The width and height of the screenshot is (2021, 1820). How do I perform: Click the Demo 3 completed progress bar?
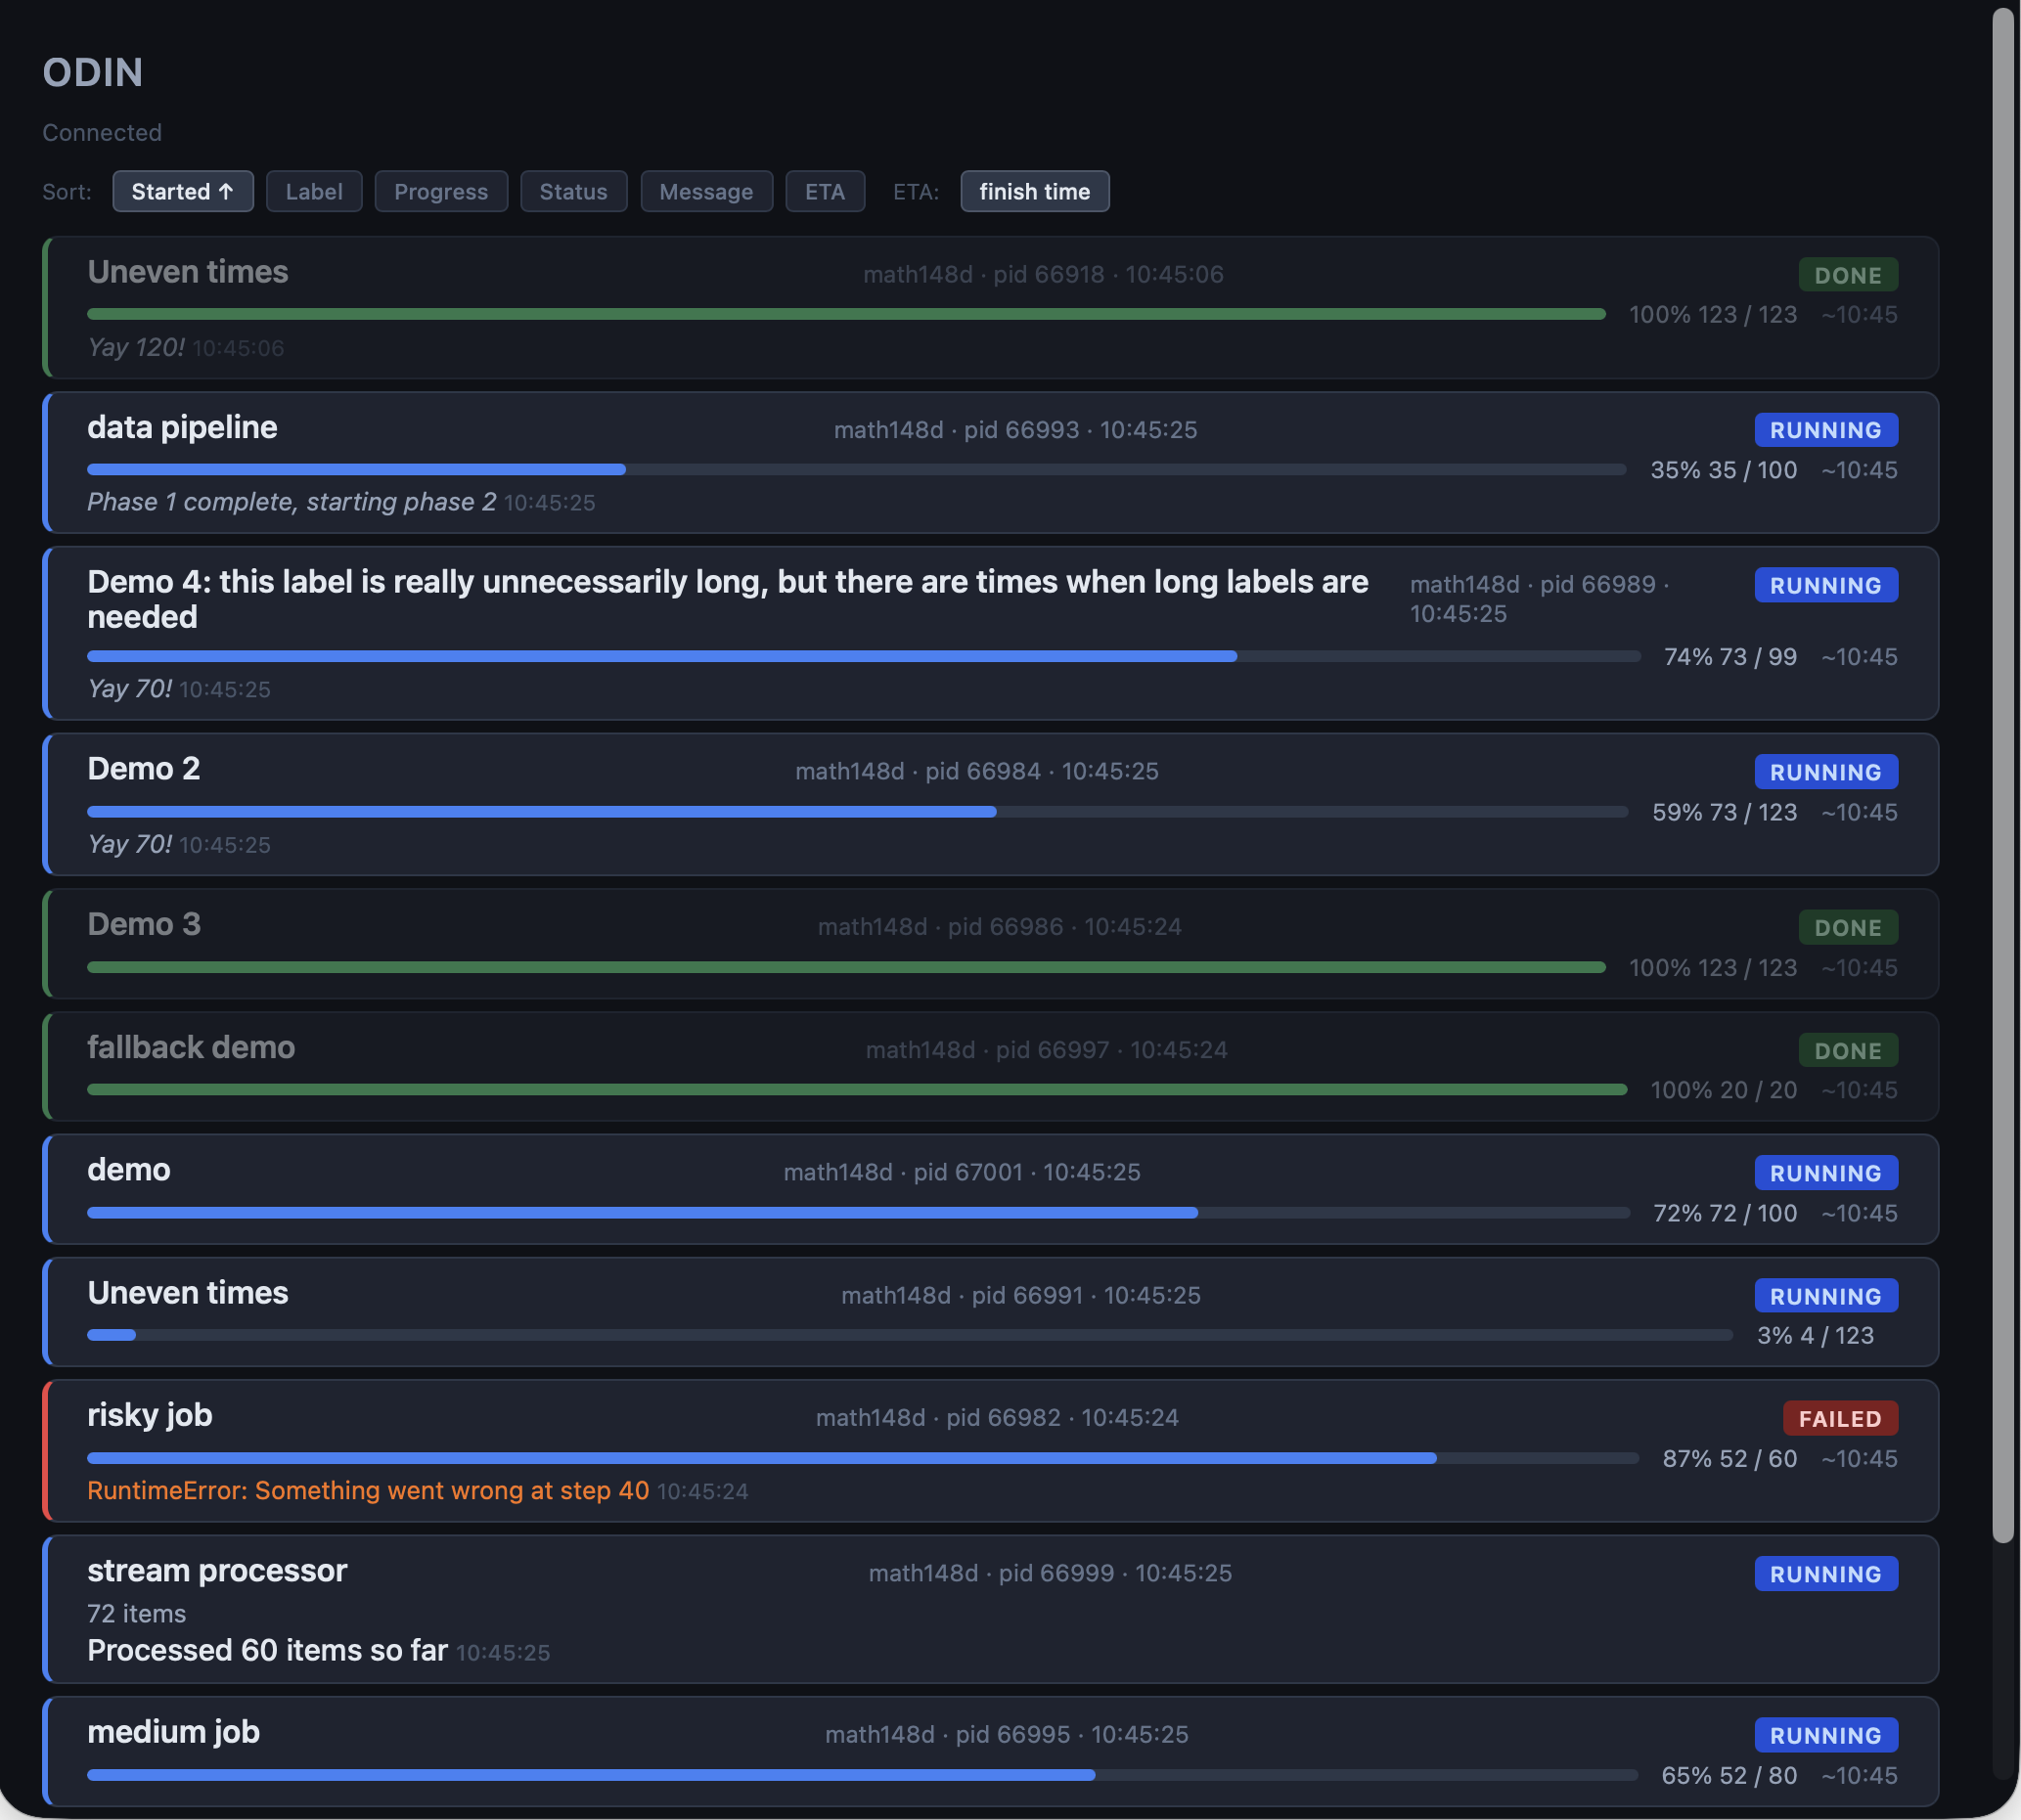[846, 967]
